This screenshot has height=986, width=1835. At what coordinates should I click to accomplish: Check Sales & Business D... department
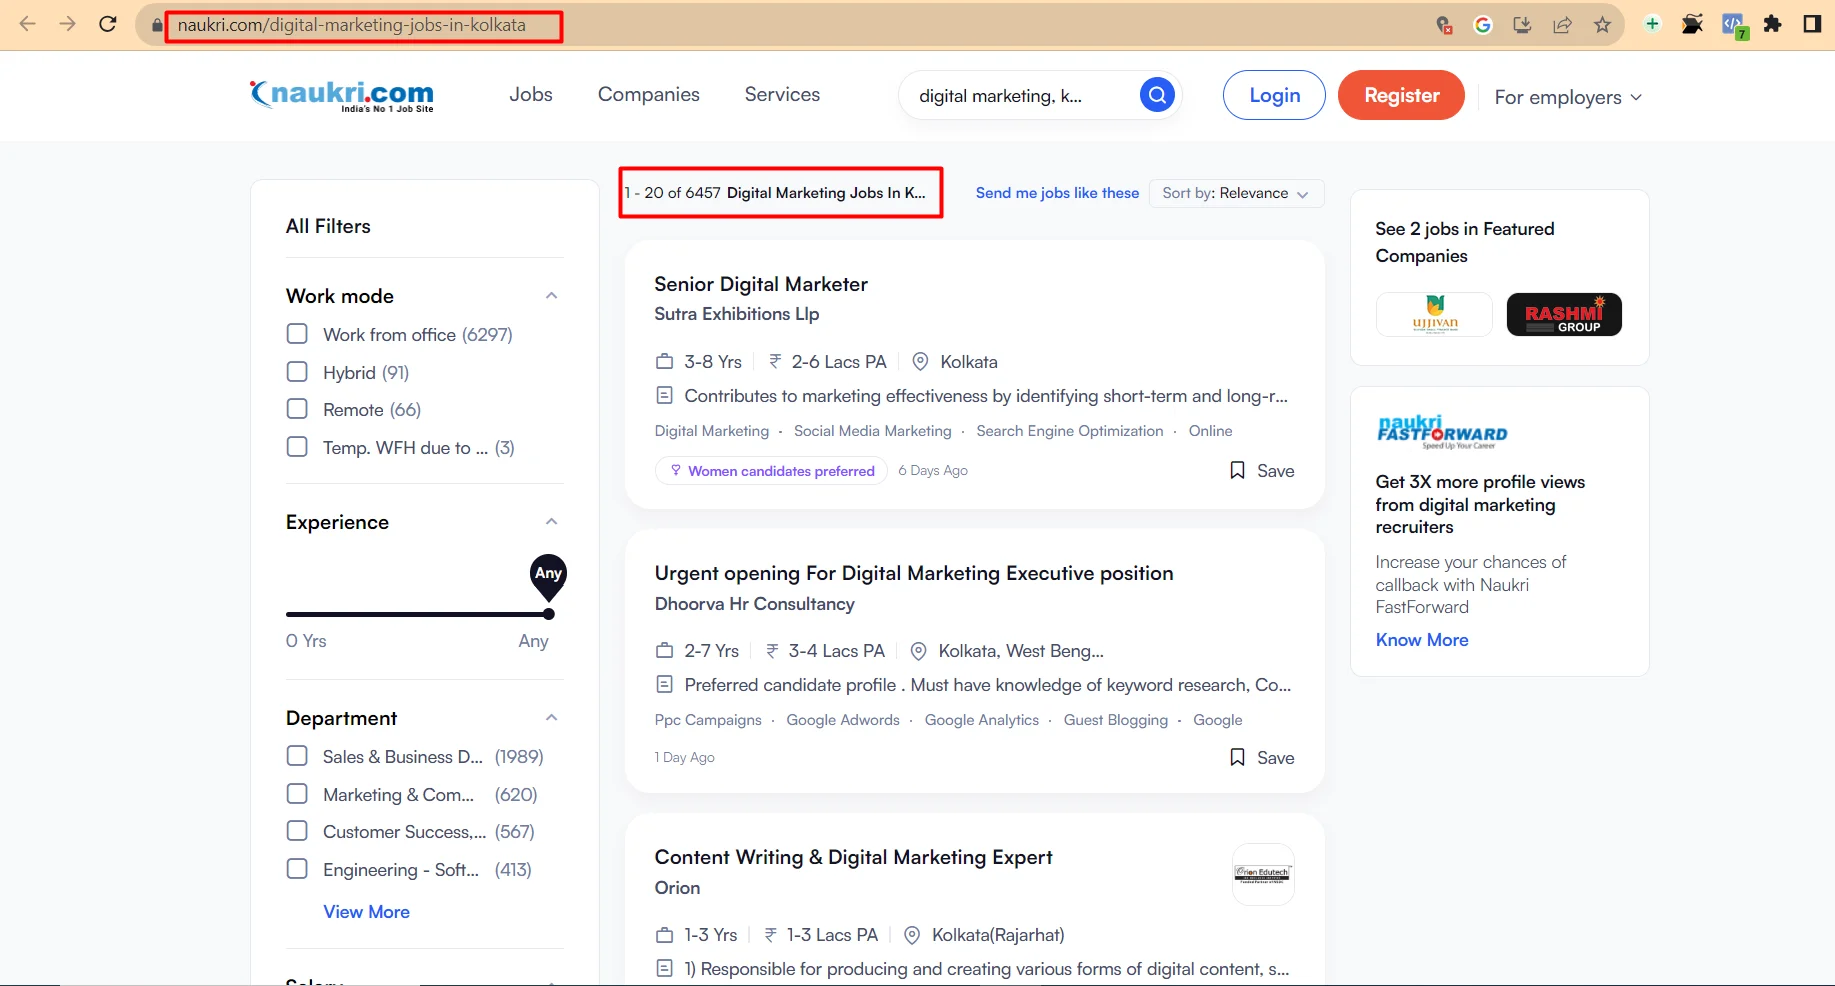(297, 756)
